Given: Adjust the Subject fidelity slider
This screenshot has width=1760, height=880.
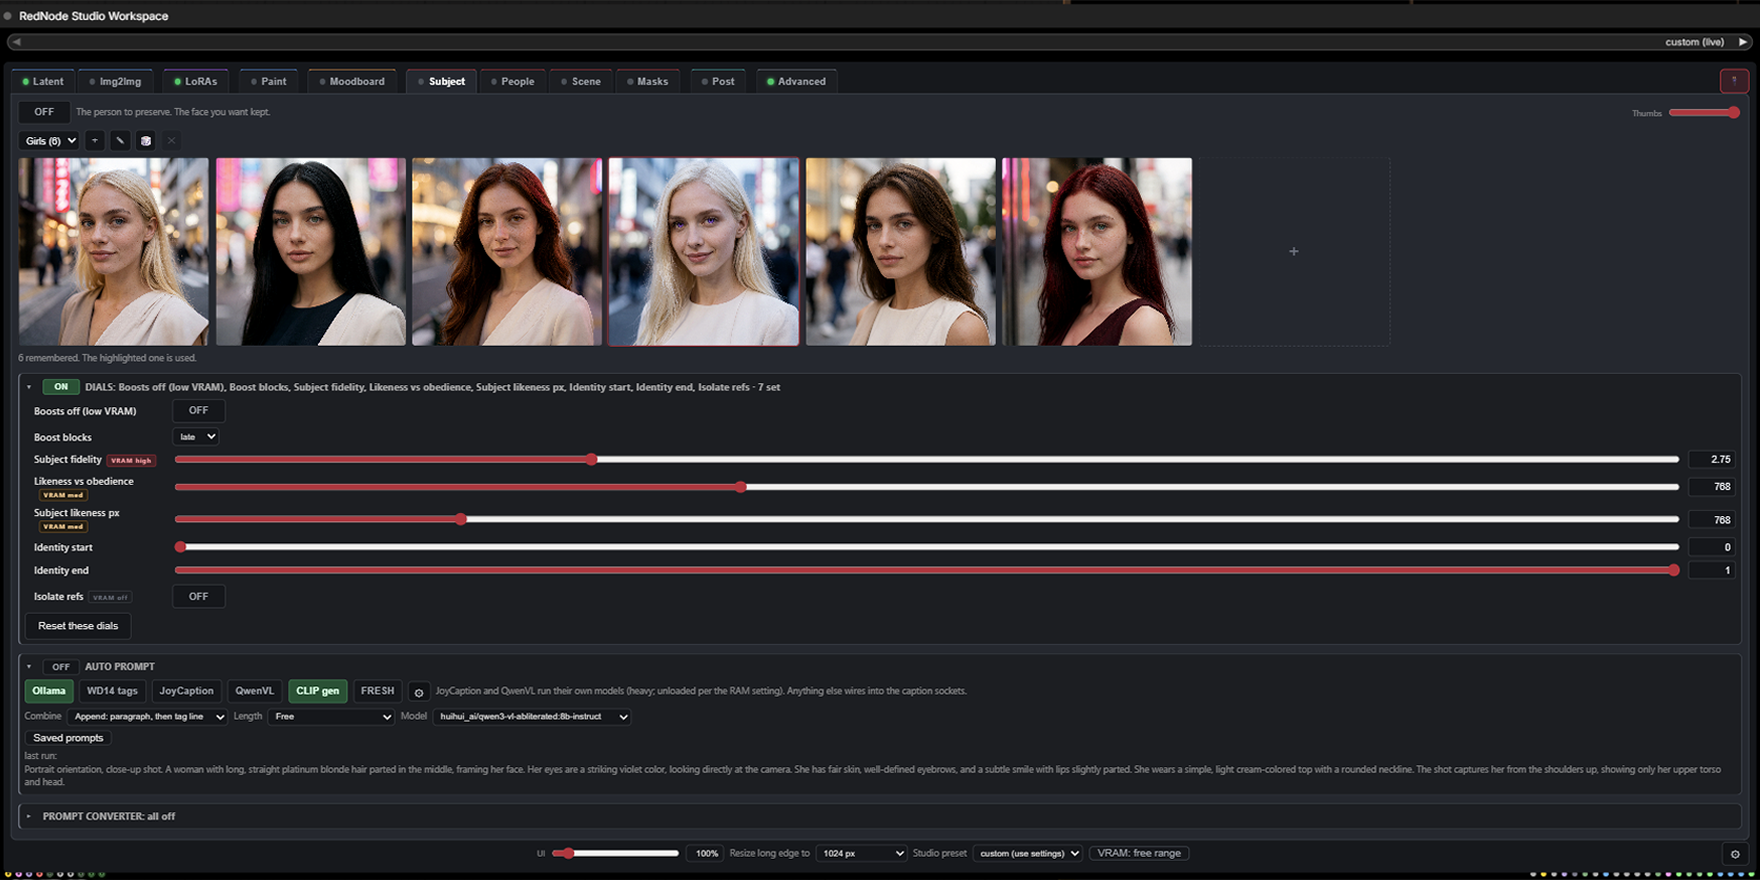Looking at the screenshot, I should [x=927, y=460].
